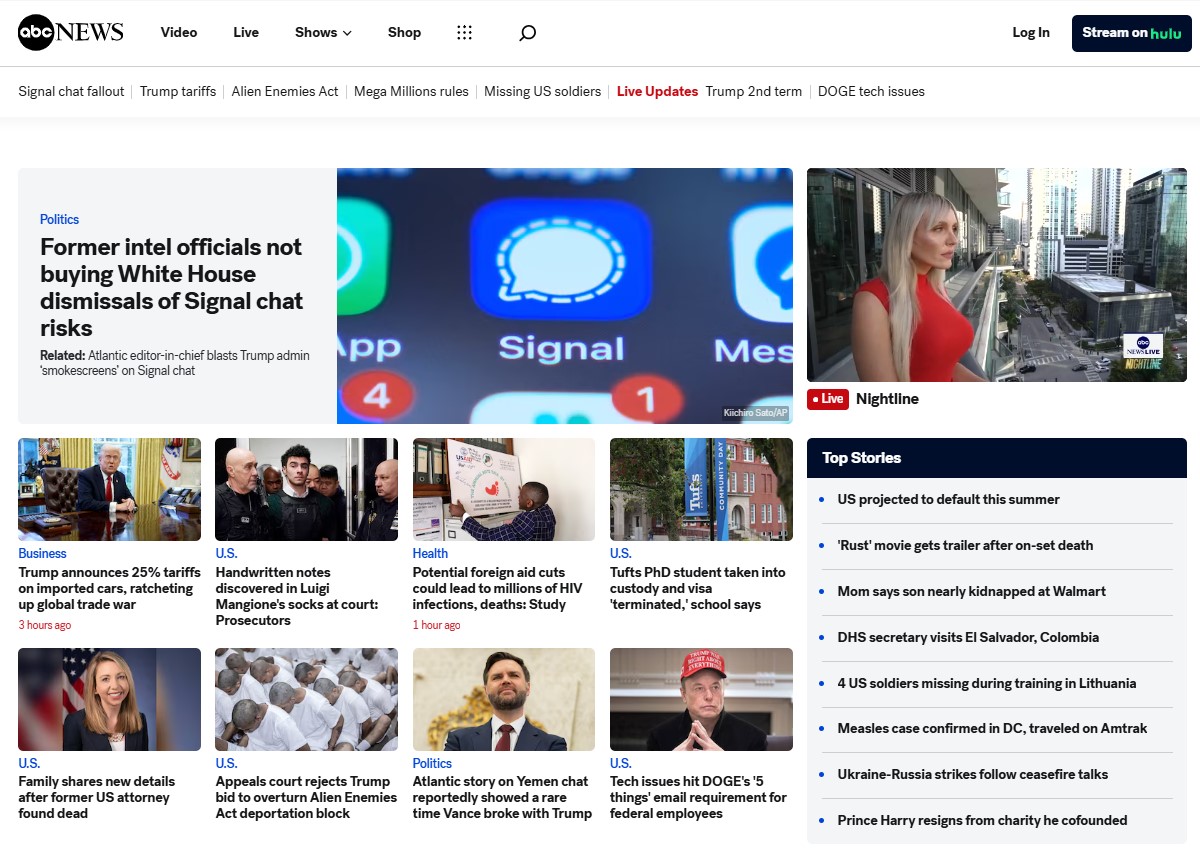Open the nine-dot apps grid menu
1200x858 pixels.
(x=464, y=32)
